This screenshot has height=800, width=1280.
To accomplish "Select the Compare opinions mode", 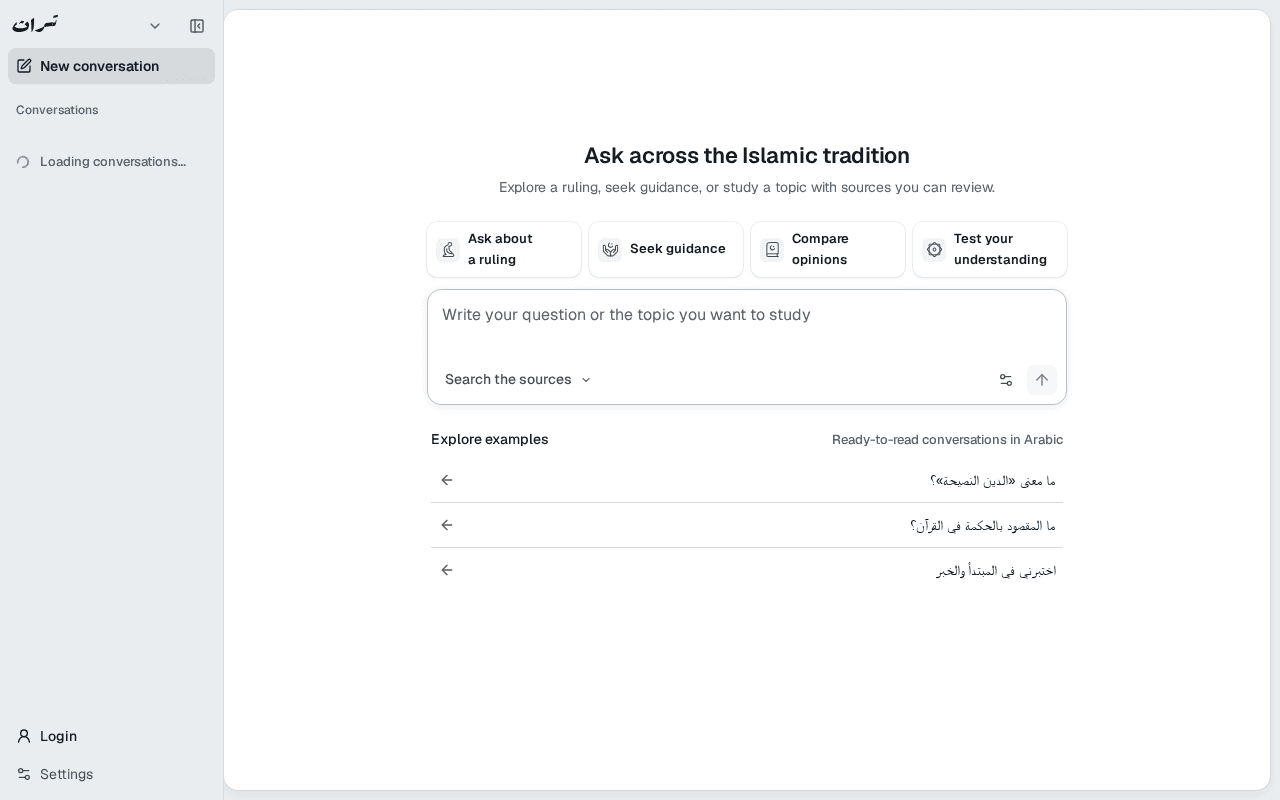I will coord(828,249).
